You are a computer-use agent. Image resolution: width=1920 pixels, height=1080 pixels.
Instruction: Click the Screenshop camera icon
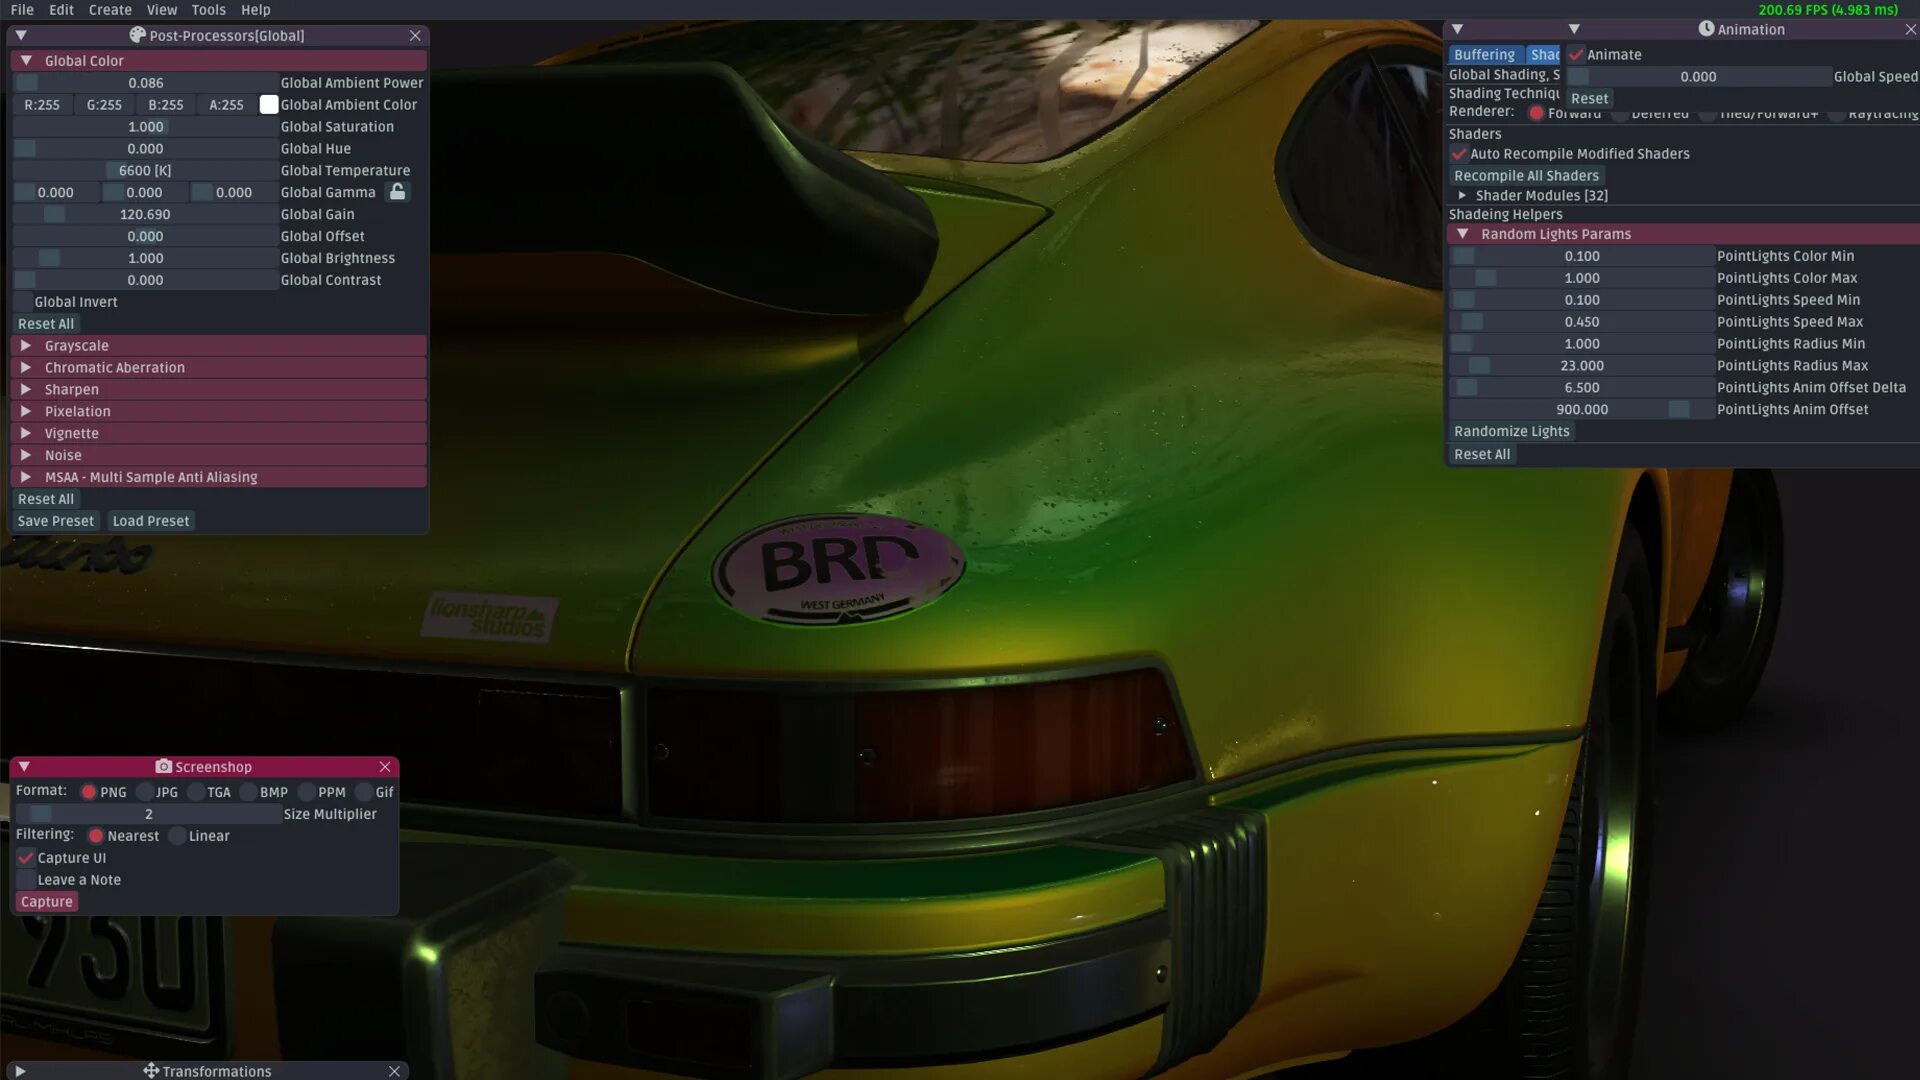click(x=163, y=767)
